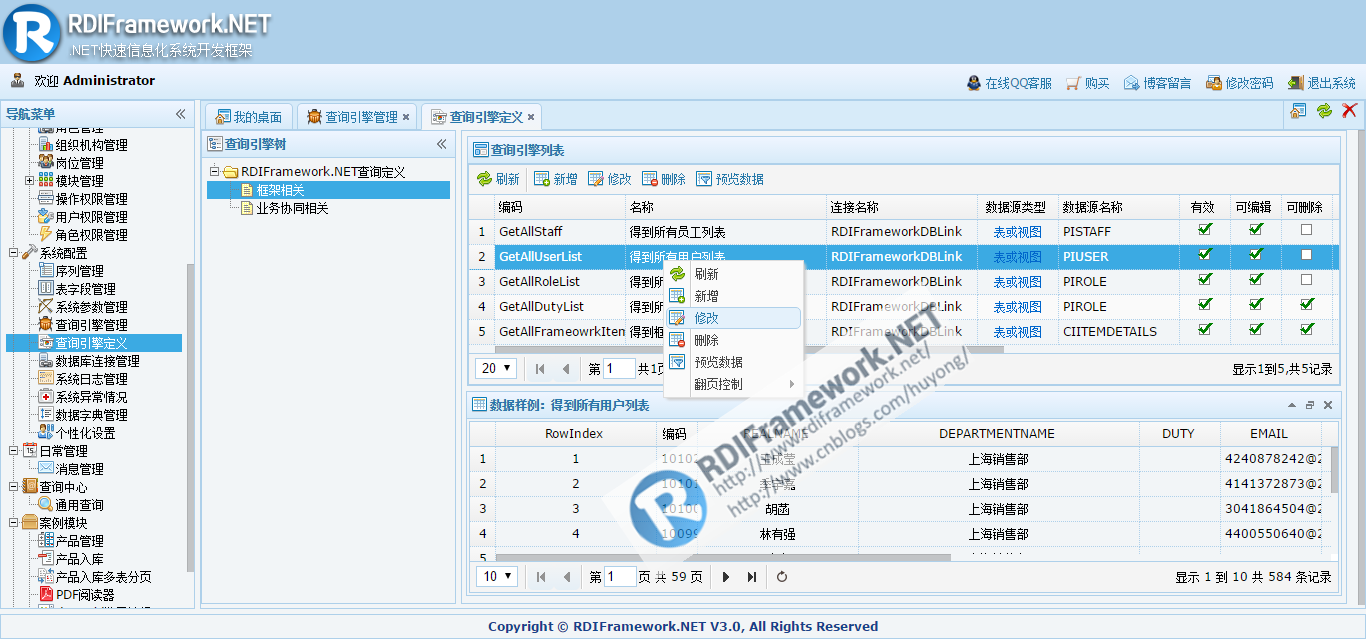Screen dimensions: 1366x640
Task: Open 序列管理 from the navigation menu
Action: [x=79, y=271]
